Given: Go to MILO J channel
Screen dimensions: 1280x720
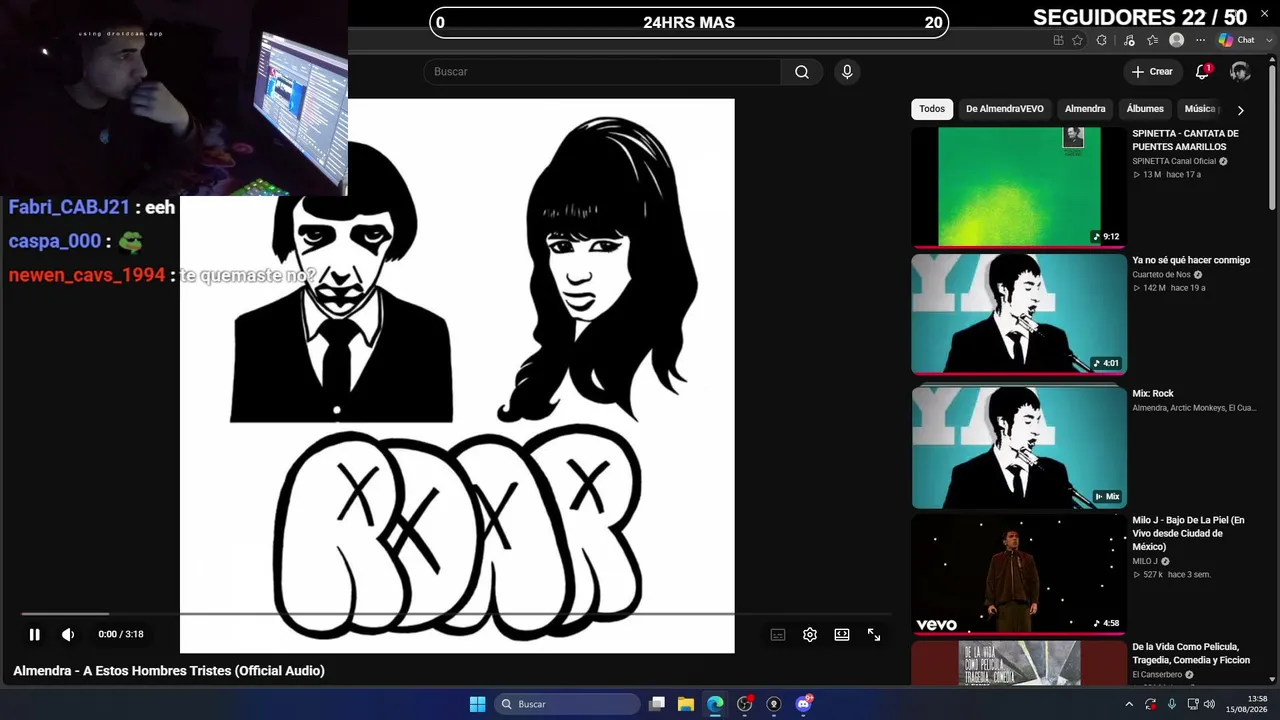Looking at the screenshot, I should point(1145,561).
